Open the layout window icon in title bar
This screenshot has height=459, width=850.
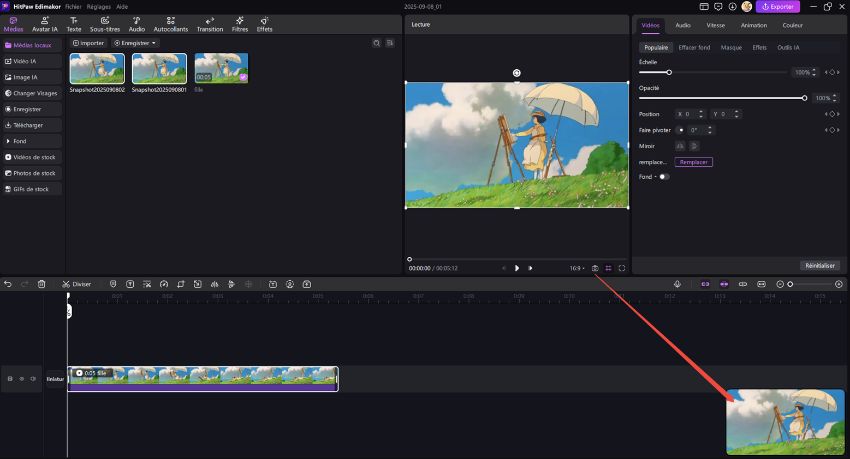click(x=704, y=7)
